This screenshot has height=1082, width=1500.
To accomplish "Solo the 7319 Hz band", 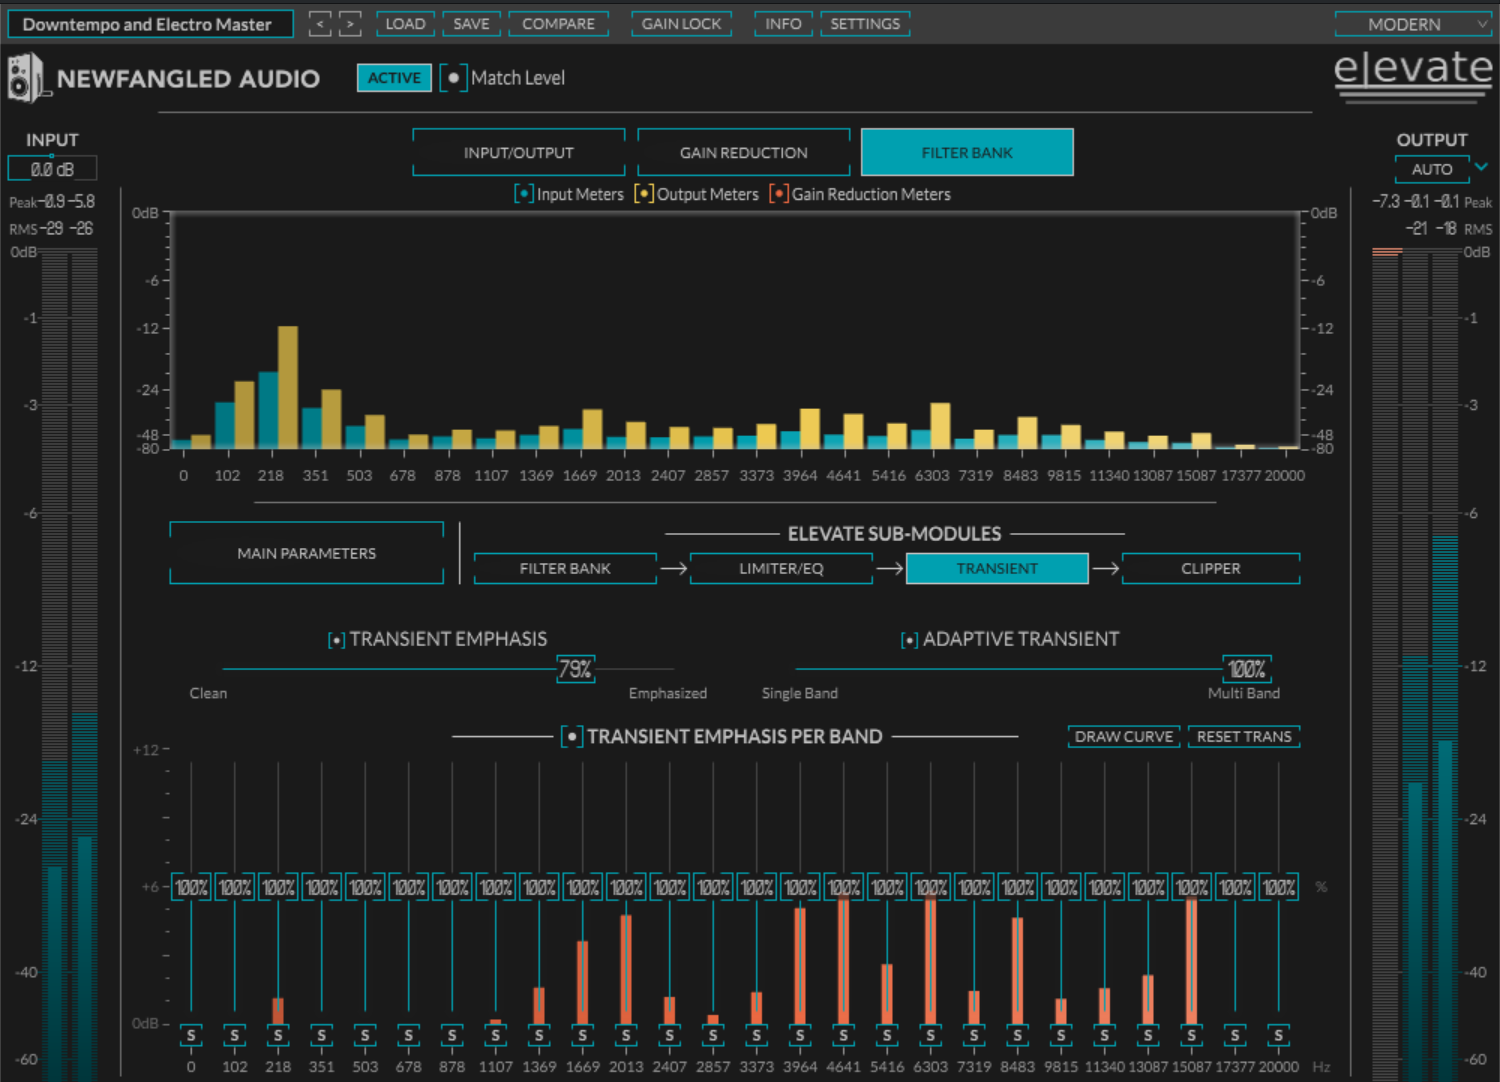I will point(974,1036).
